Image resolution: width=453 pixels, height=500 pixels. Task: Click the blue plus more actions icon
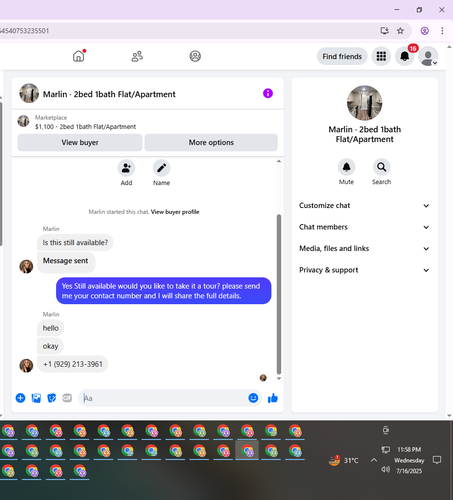pos(20,398)
